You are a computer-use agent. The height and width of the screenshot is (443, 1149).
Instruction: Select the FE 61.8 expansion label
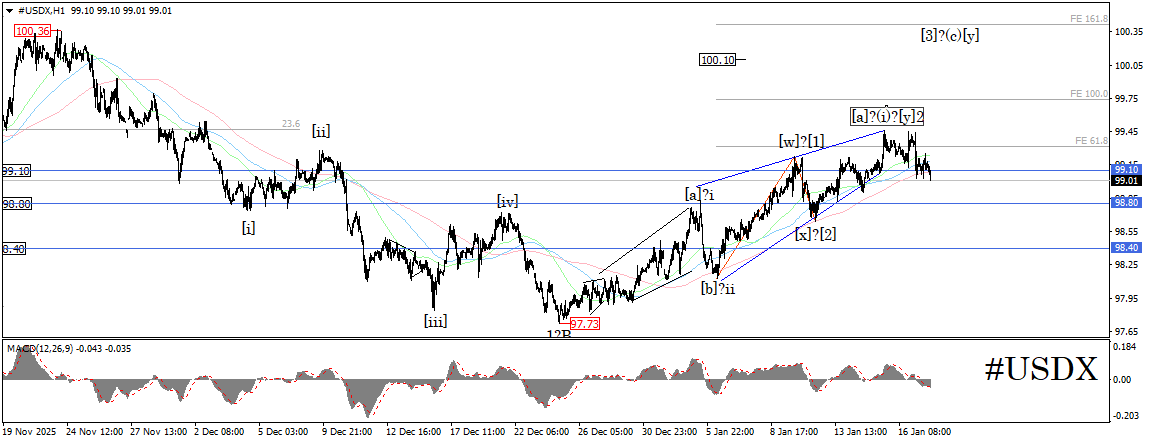[1093, 141]
